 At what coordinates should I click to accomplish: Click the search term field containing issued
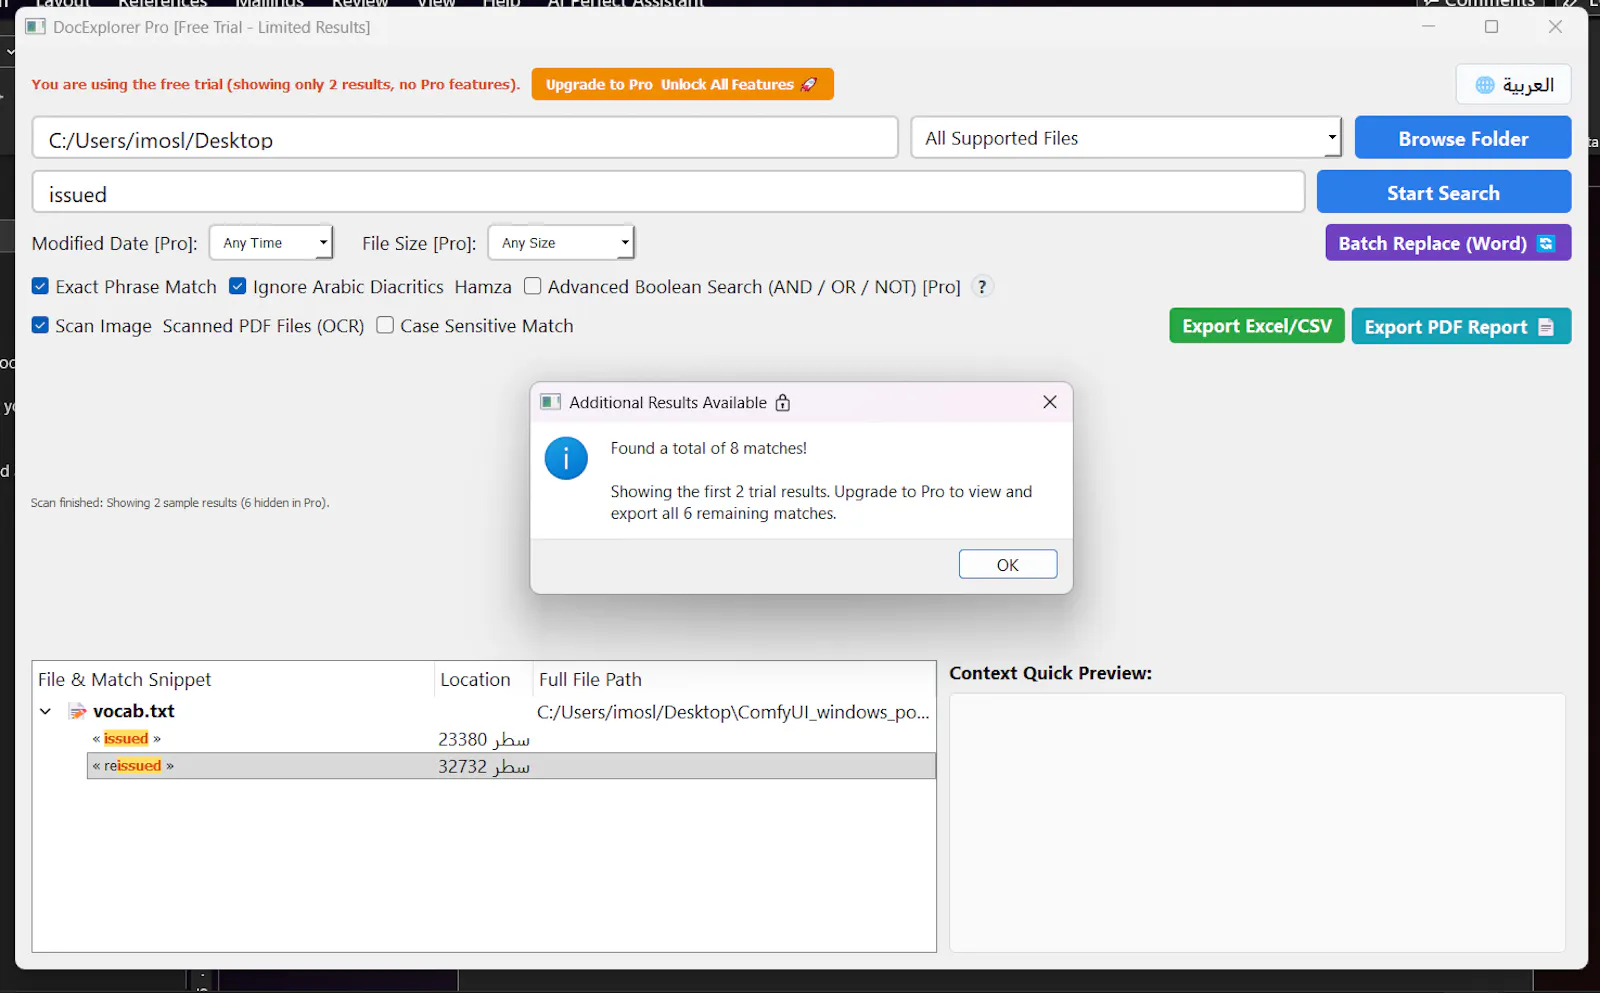click(668, 192)
